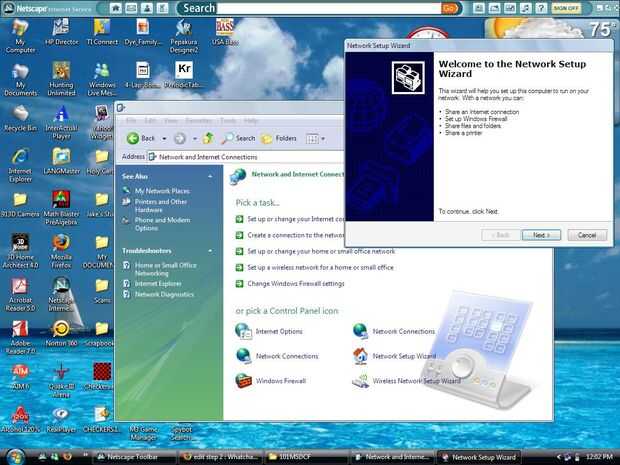Expand hidden system tray icons chevron

(559, 457)
